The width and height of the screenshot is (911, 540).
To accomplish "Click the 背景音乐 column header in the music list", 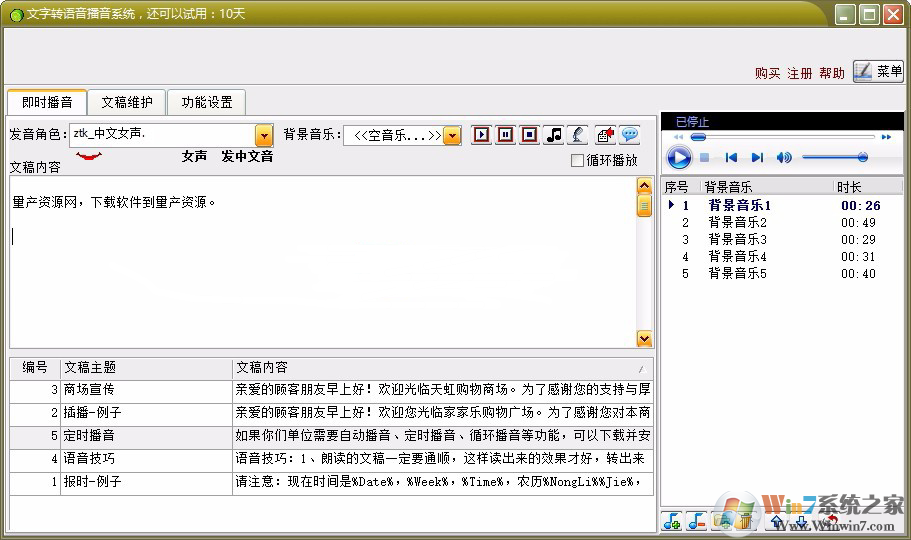I will point(767,187).
